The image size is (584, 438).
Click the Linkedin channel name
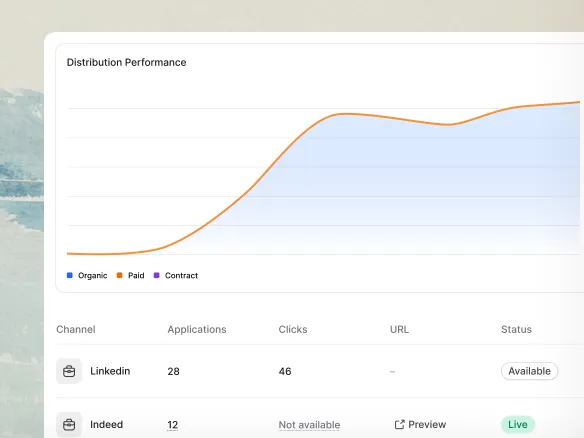tap(110, 371)
